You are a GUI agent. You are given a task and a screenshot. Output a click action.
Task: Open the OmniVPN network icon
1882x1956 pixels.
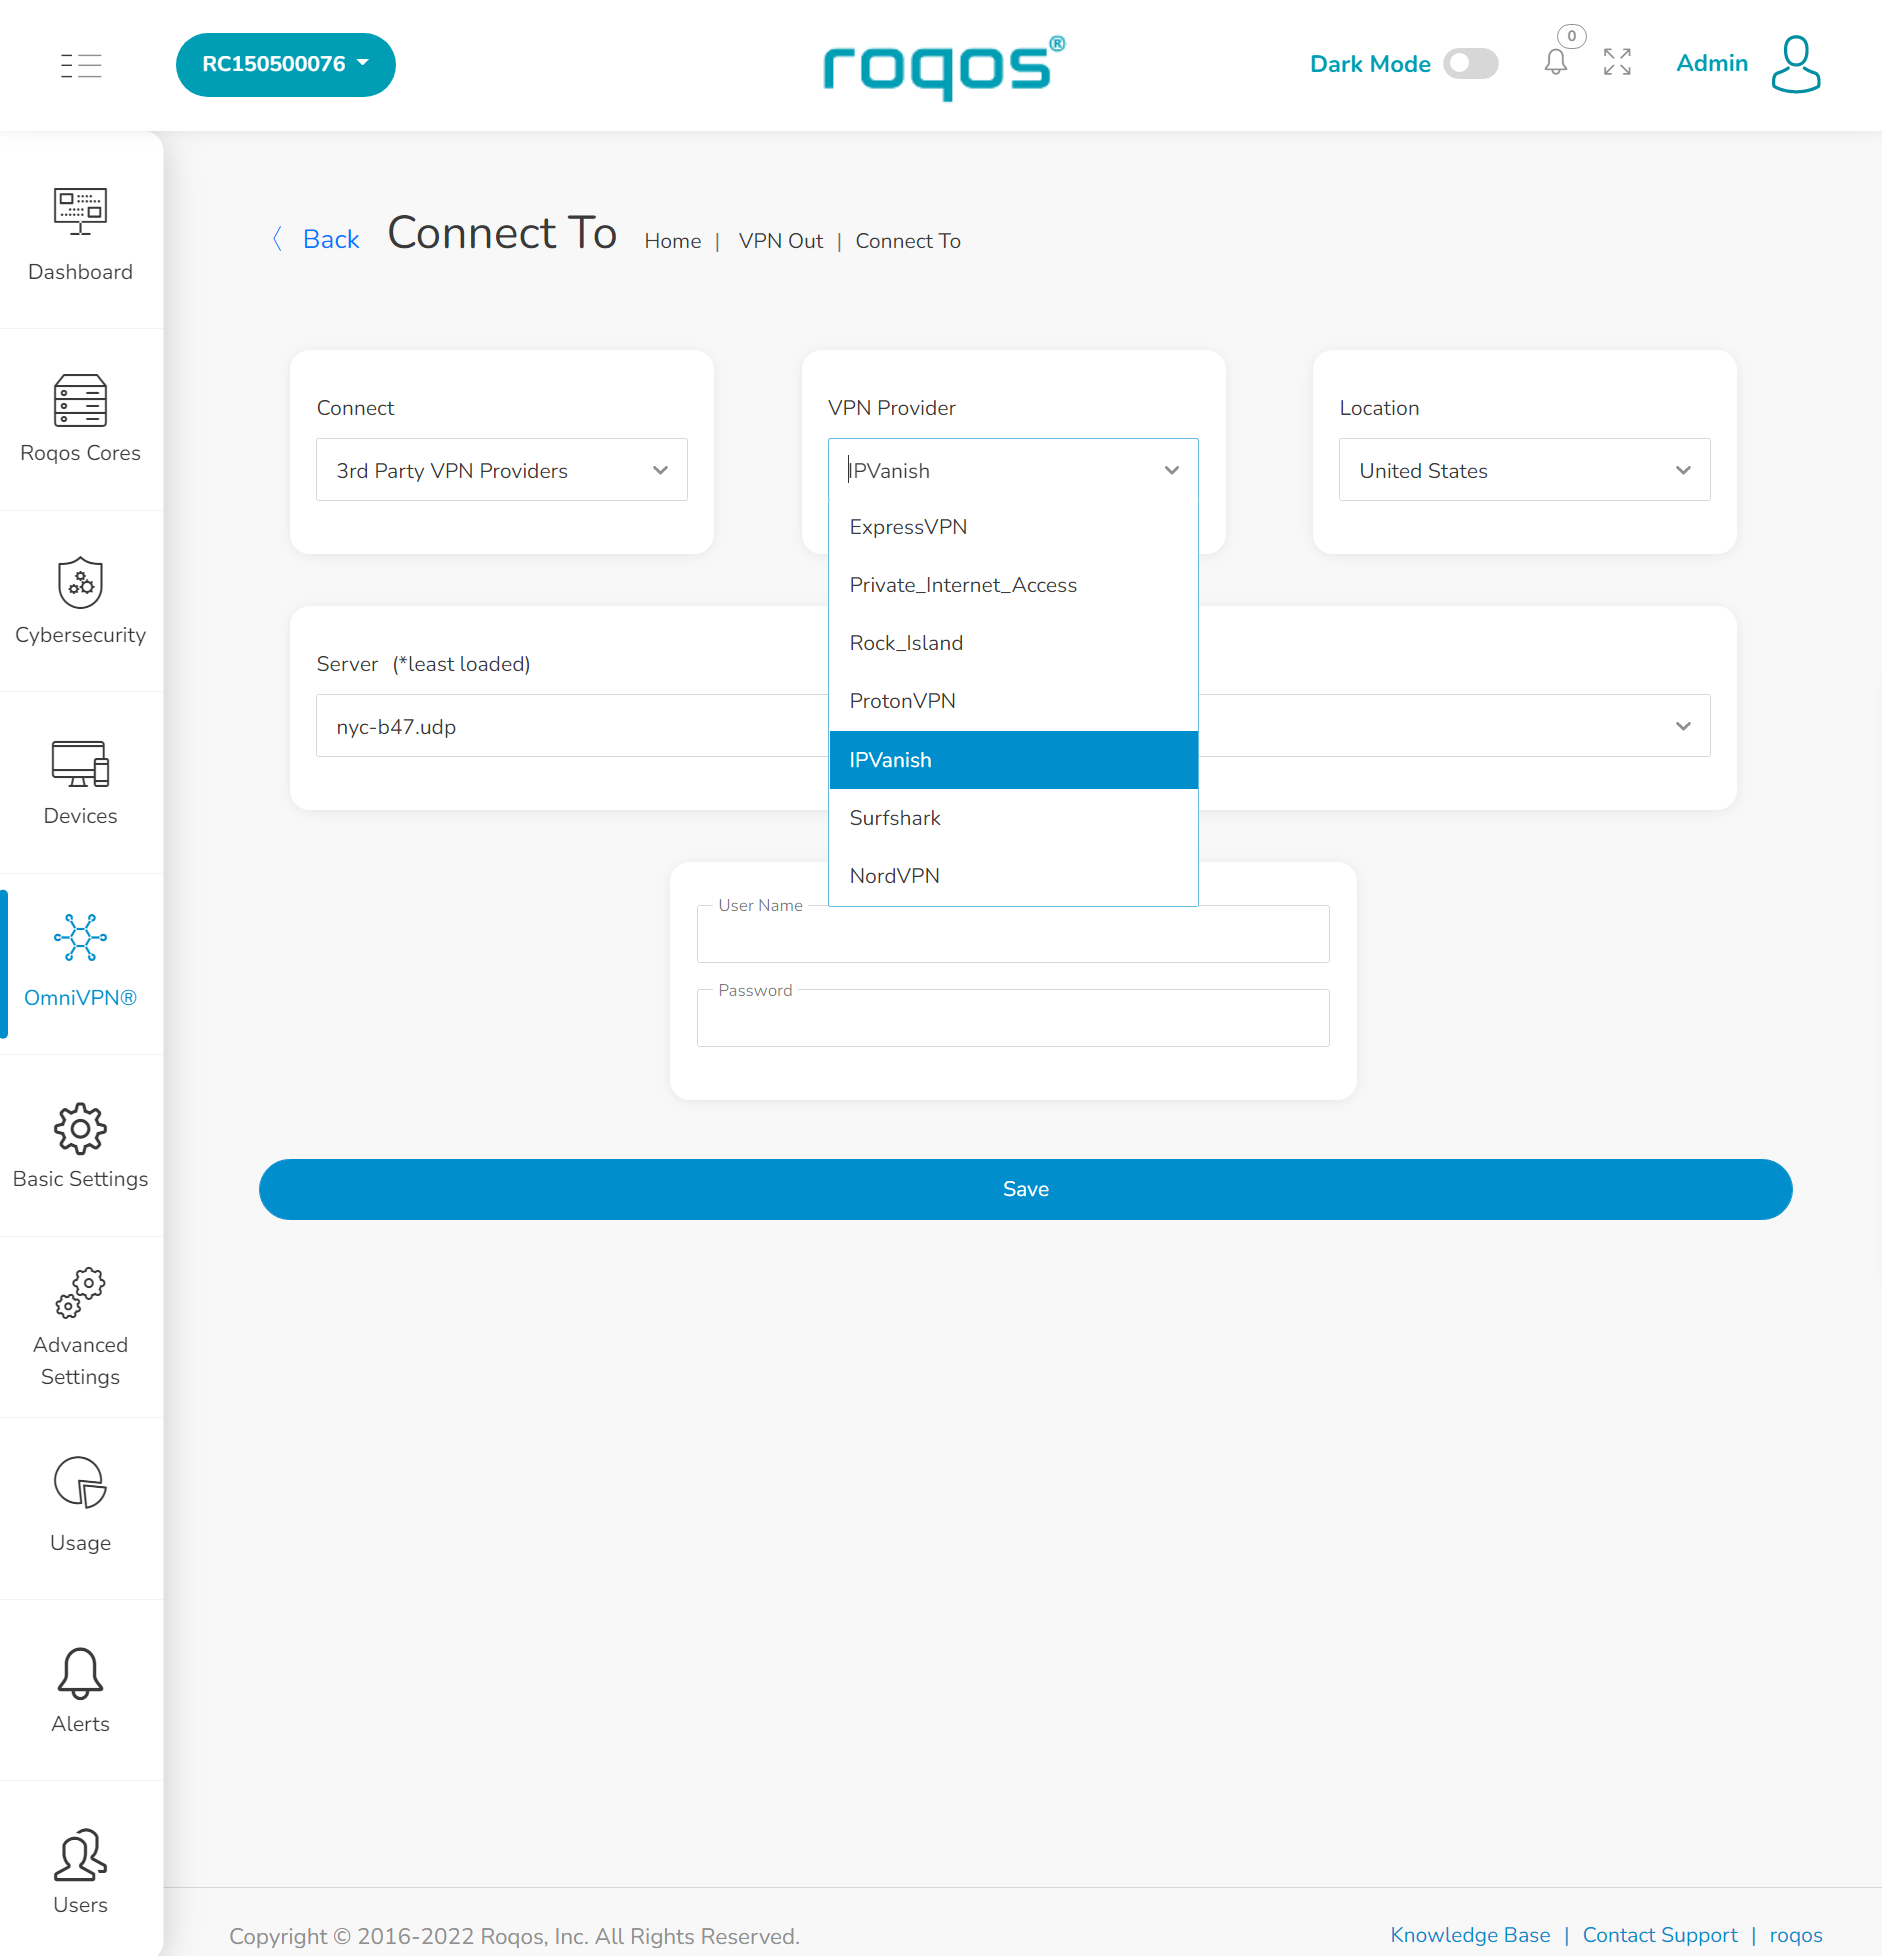80,937
